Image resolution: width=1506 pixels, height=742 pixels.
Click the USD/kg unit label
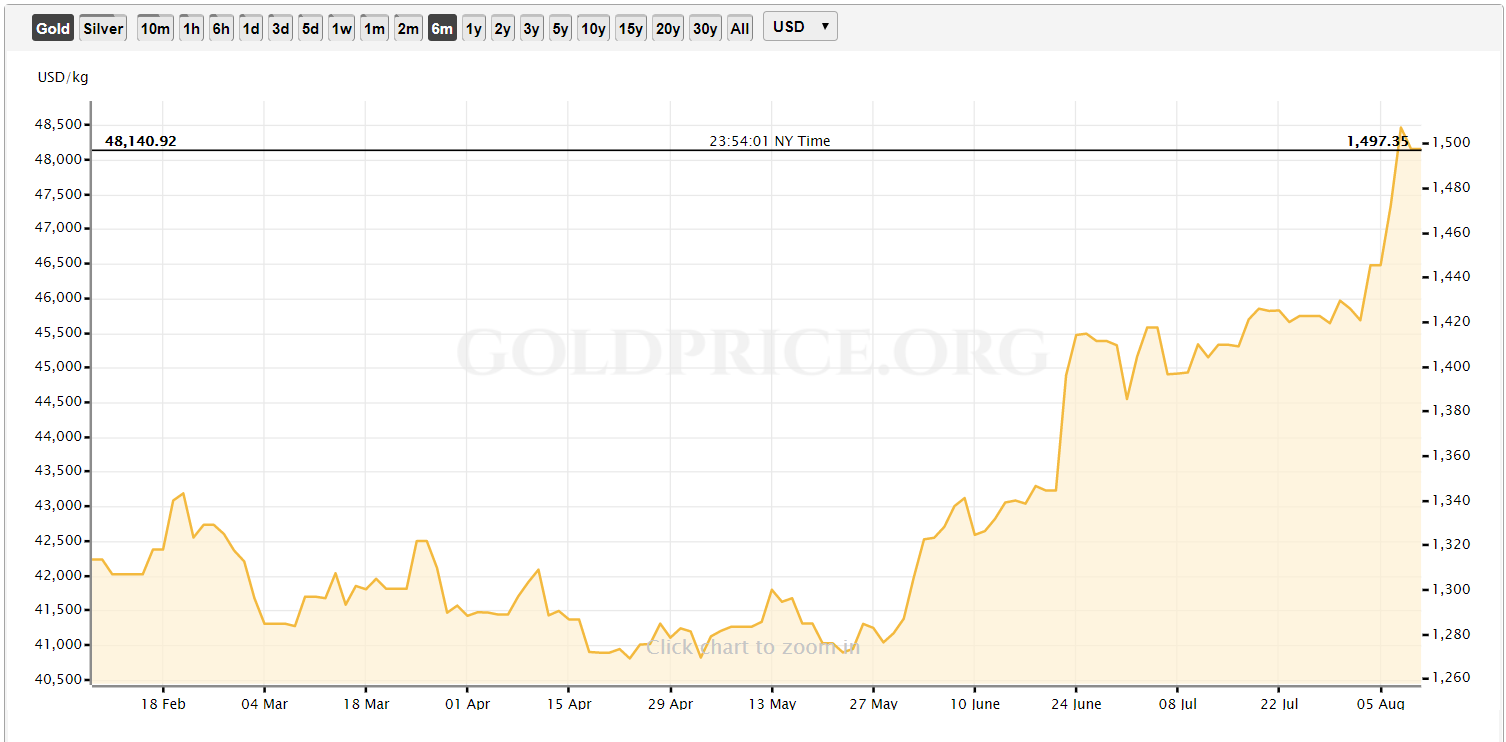(63, 77)
